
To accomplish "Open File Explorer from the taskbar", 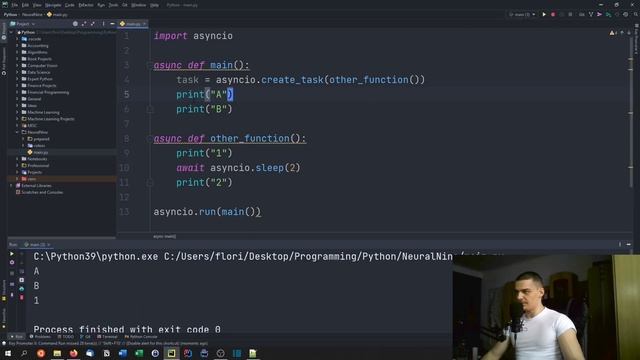I will (57, 353).
